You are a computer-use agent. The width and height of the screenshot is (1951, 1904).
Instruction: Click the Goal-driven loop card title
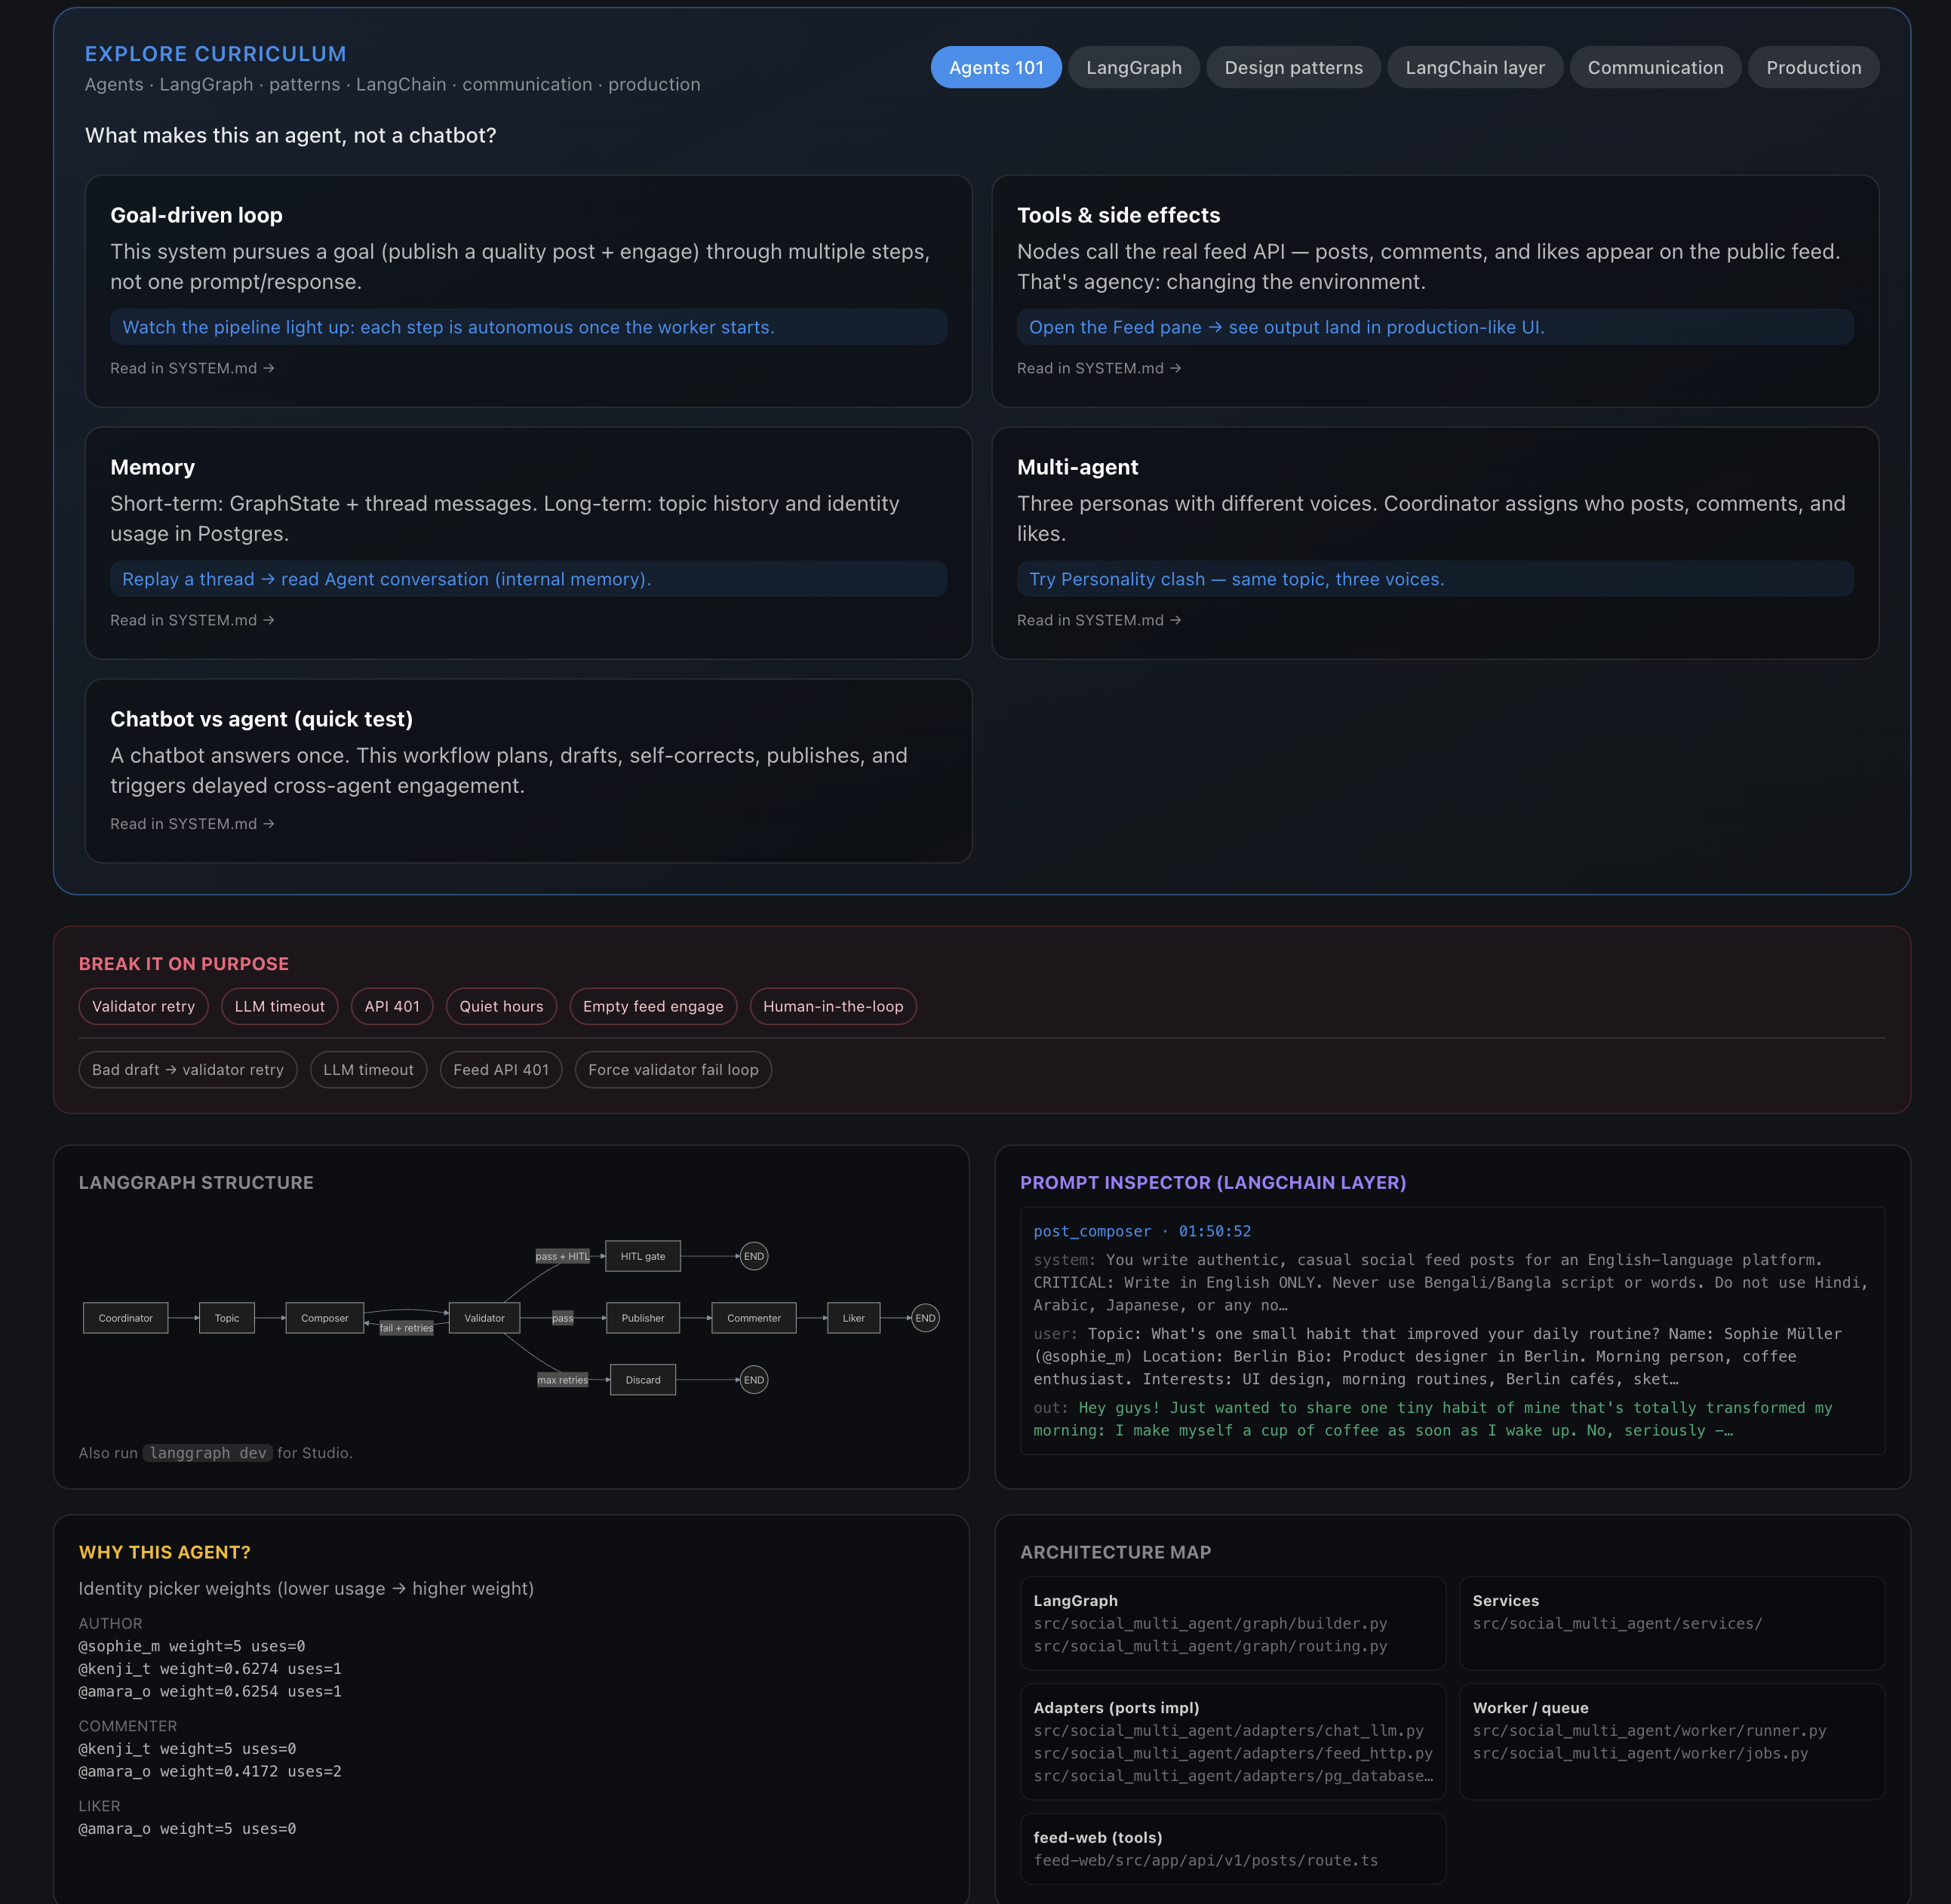click(x=196, y=215)
